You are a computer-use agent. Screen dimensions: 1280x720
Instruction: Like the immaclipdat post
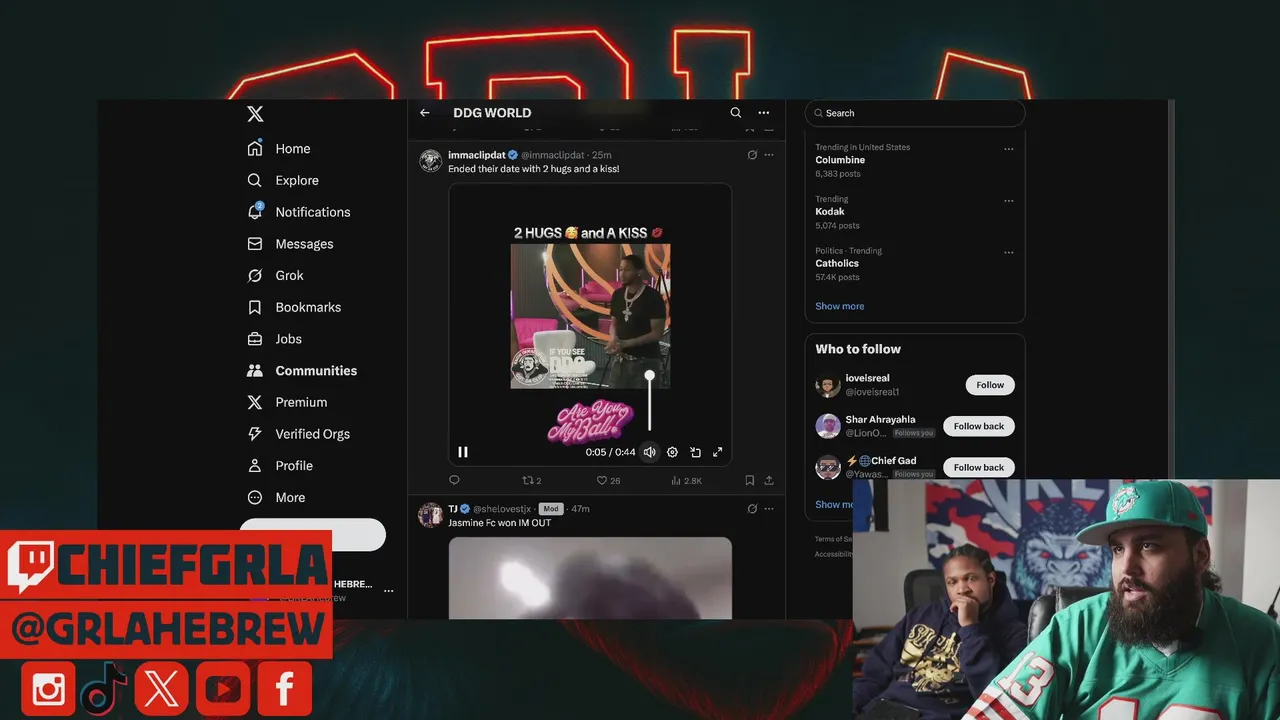pyautogui.click(x=608, y=481)
